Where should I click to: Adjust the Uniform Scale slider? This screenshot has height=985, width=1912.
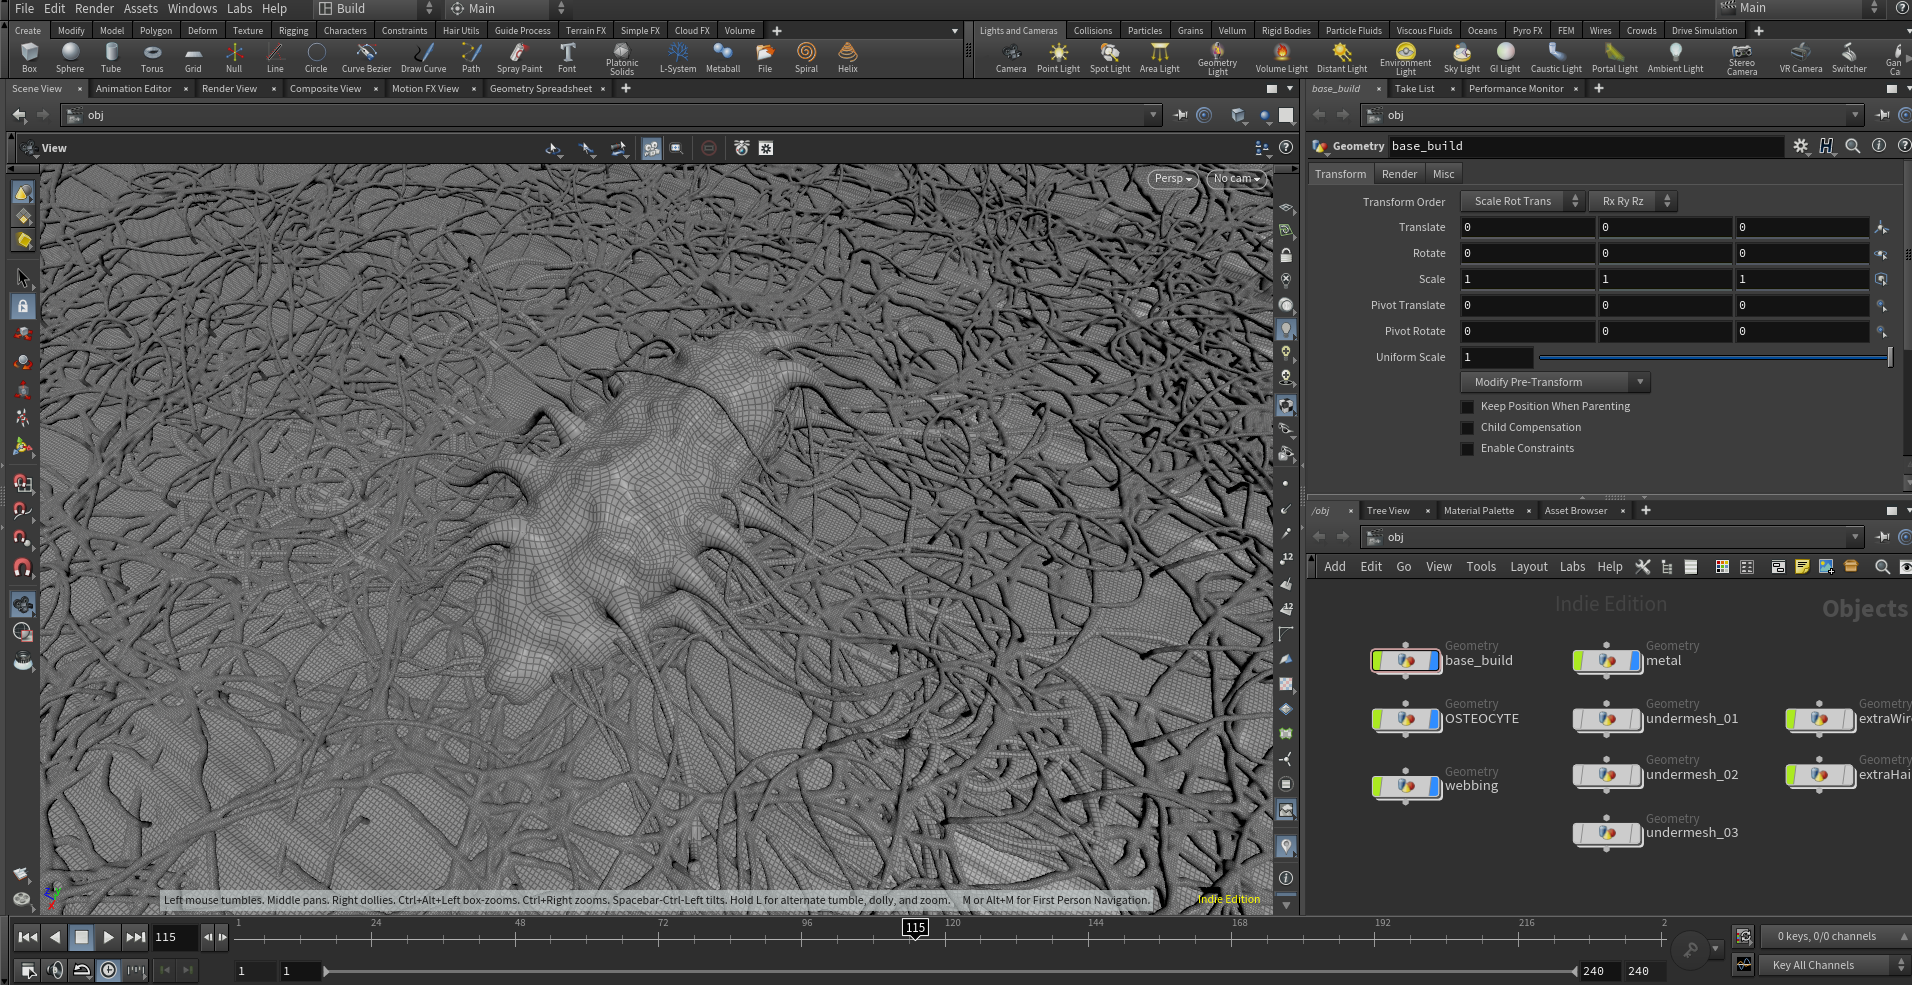1713,357
